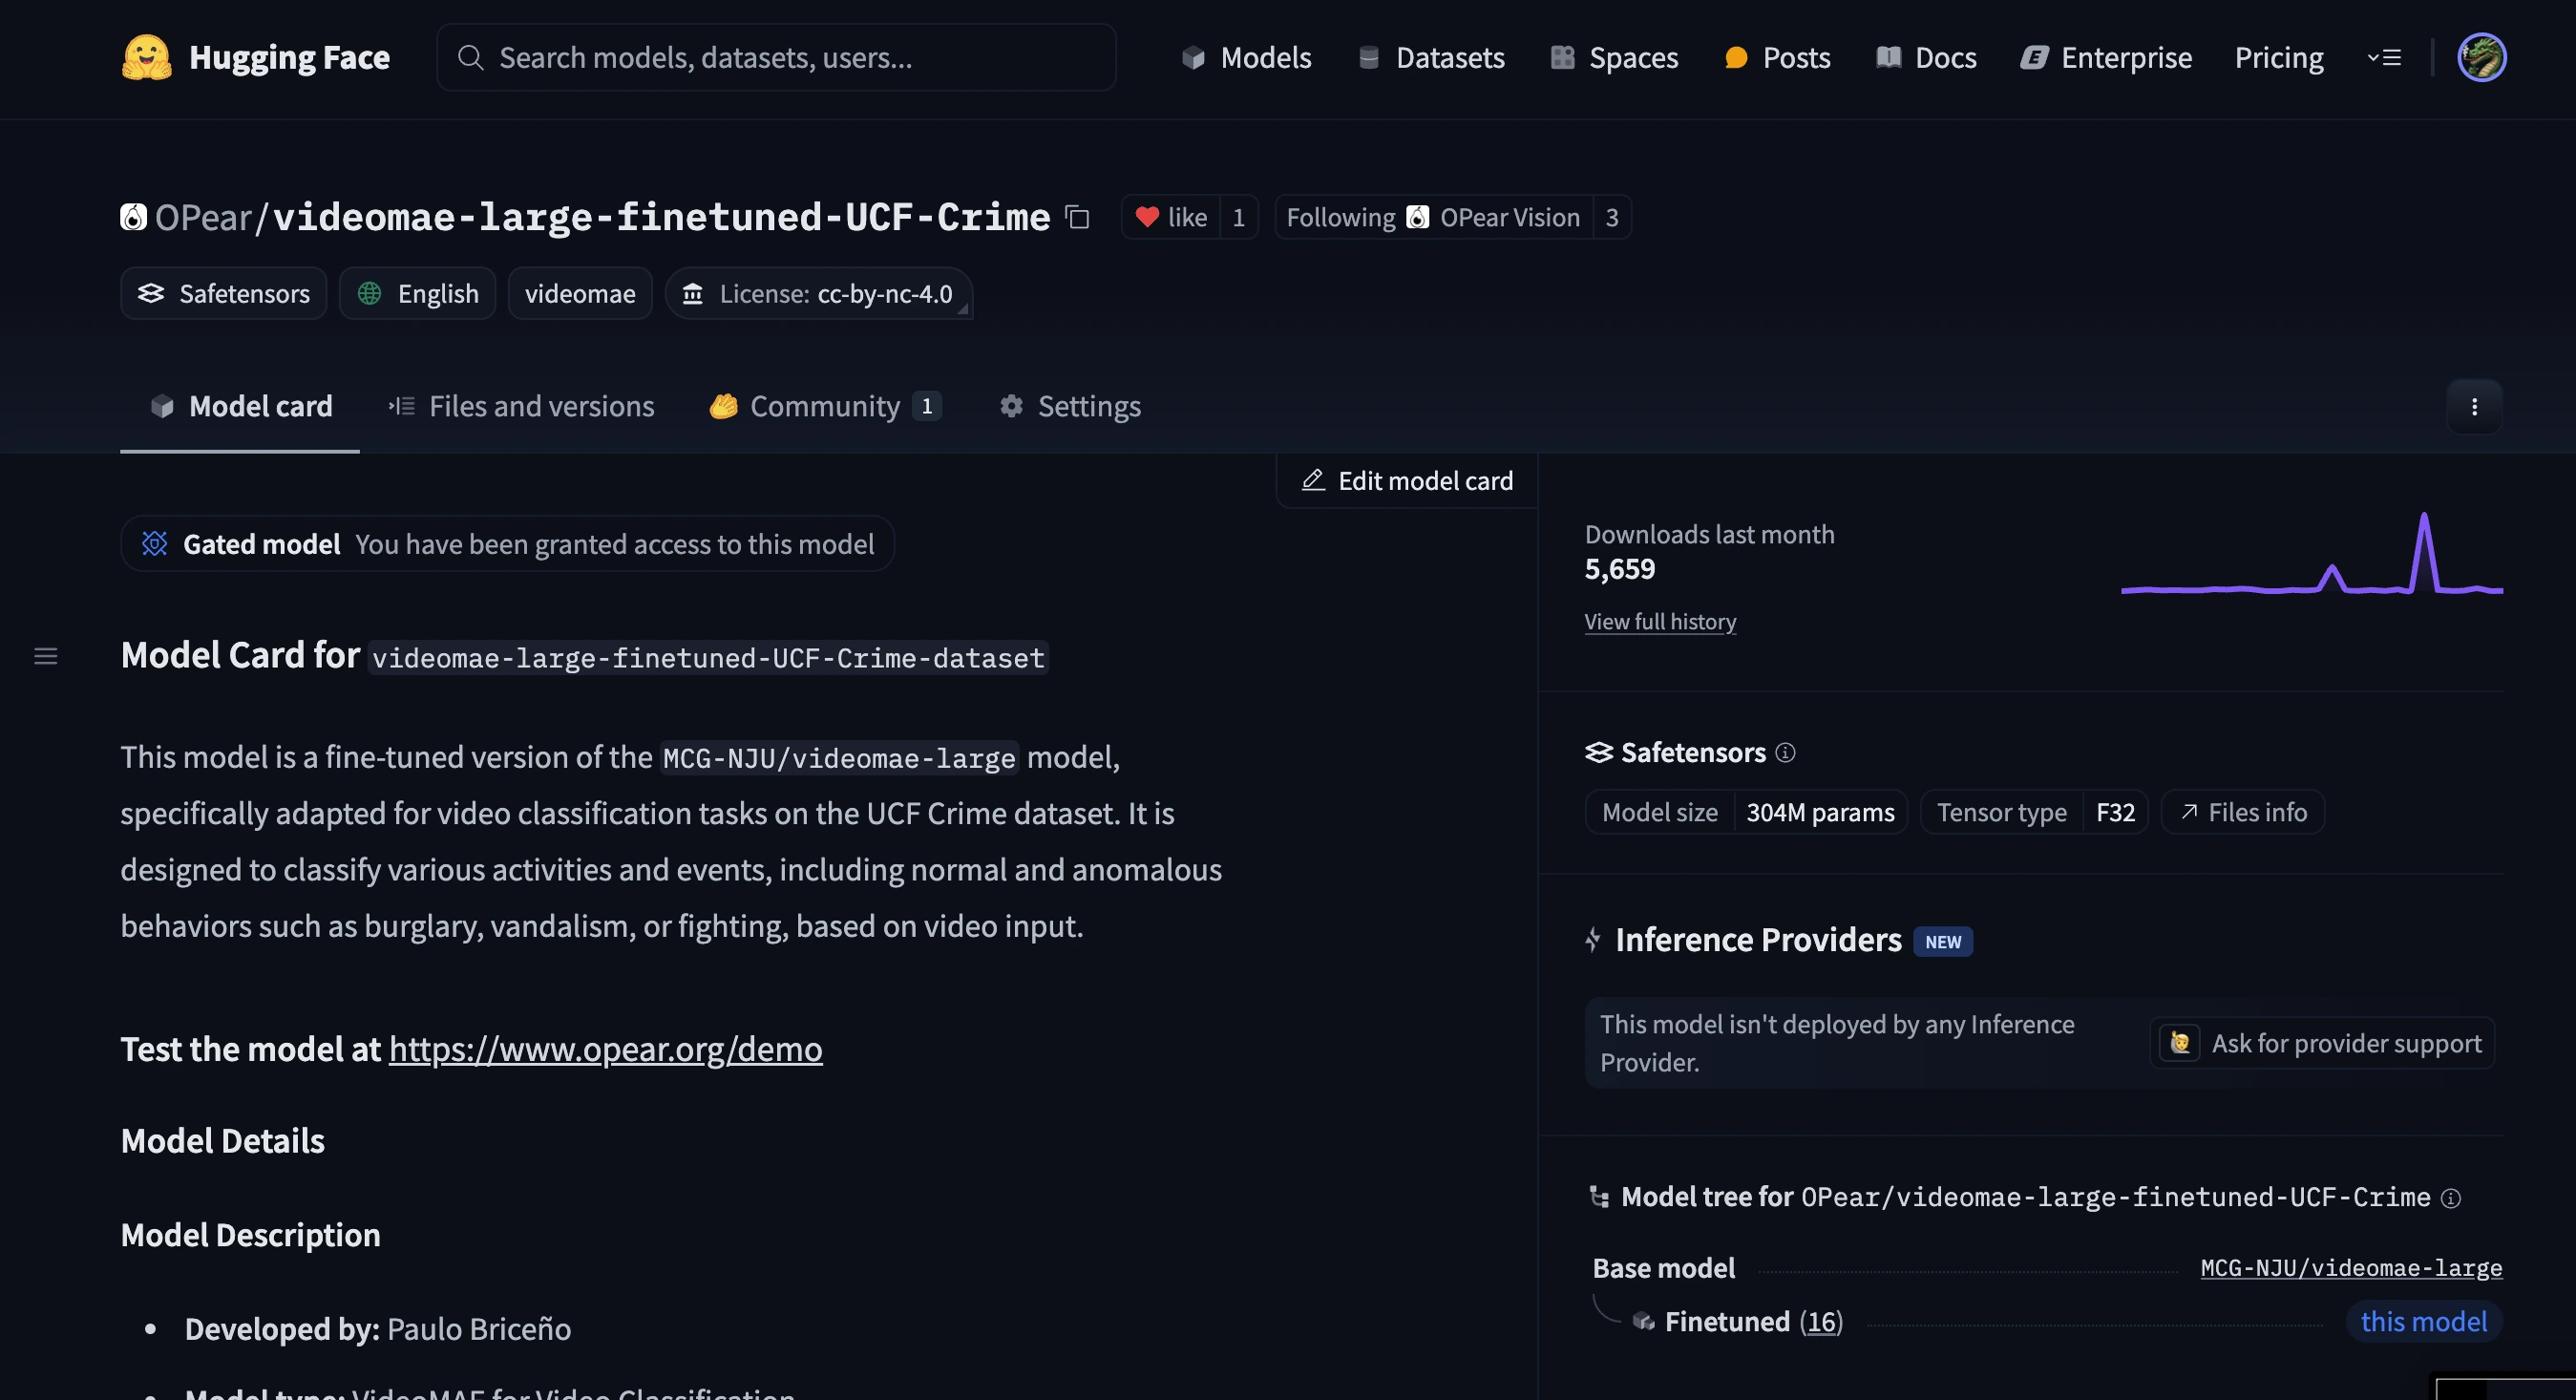Screen dimensions: 2576x1400
Task: Navigate to Spaces
Action: (x=1614, y=57)
